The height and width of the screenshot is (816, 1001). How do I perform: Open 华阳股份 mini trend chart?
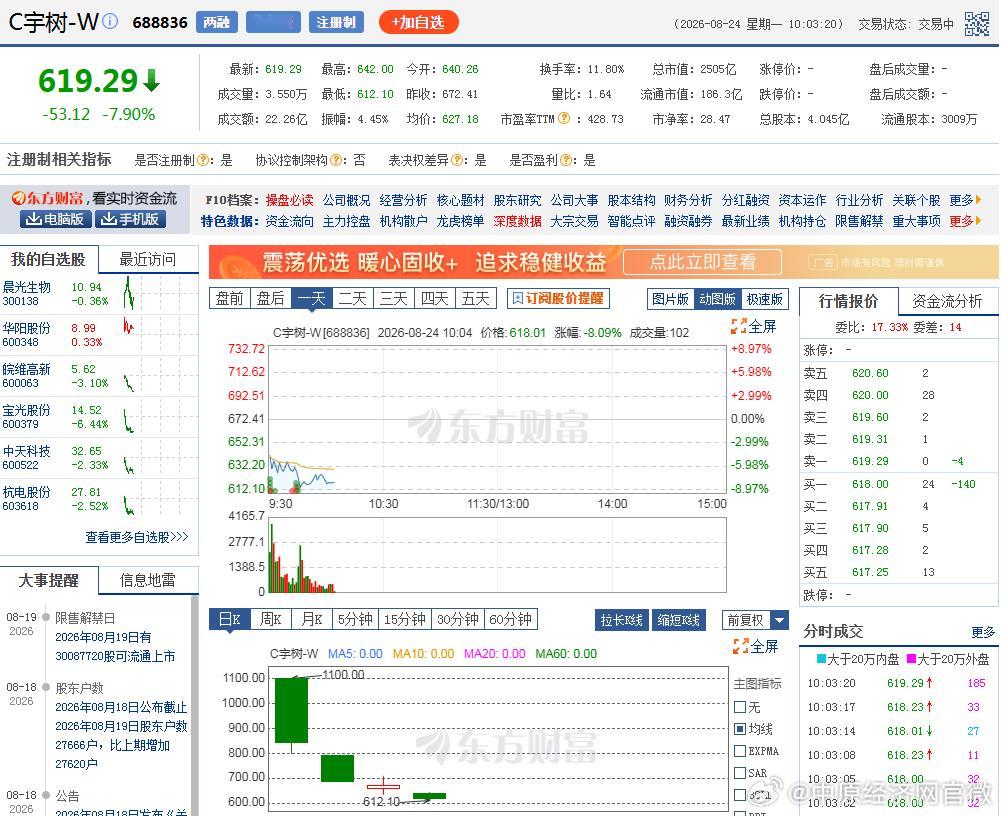click(129, 328)
